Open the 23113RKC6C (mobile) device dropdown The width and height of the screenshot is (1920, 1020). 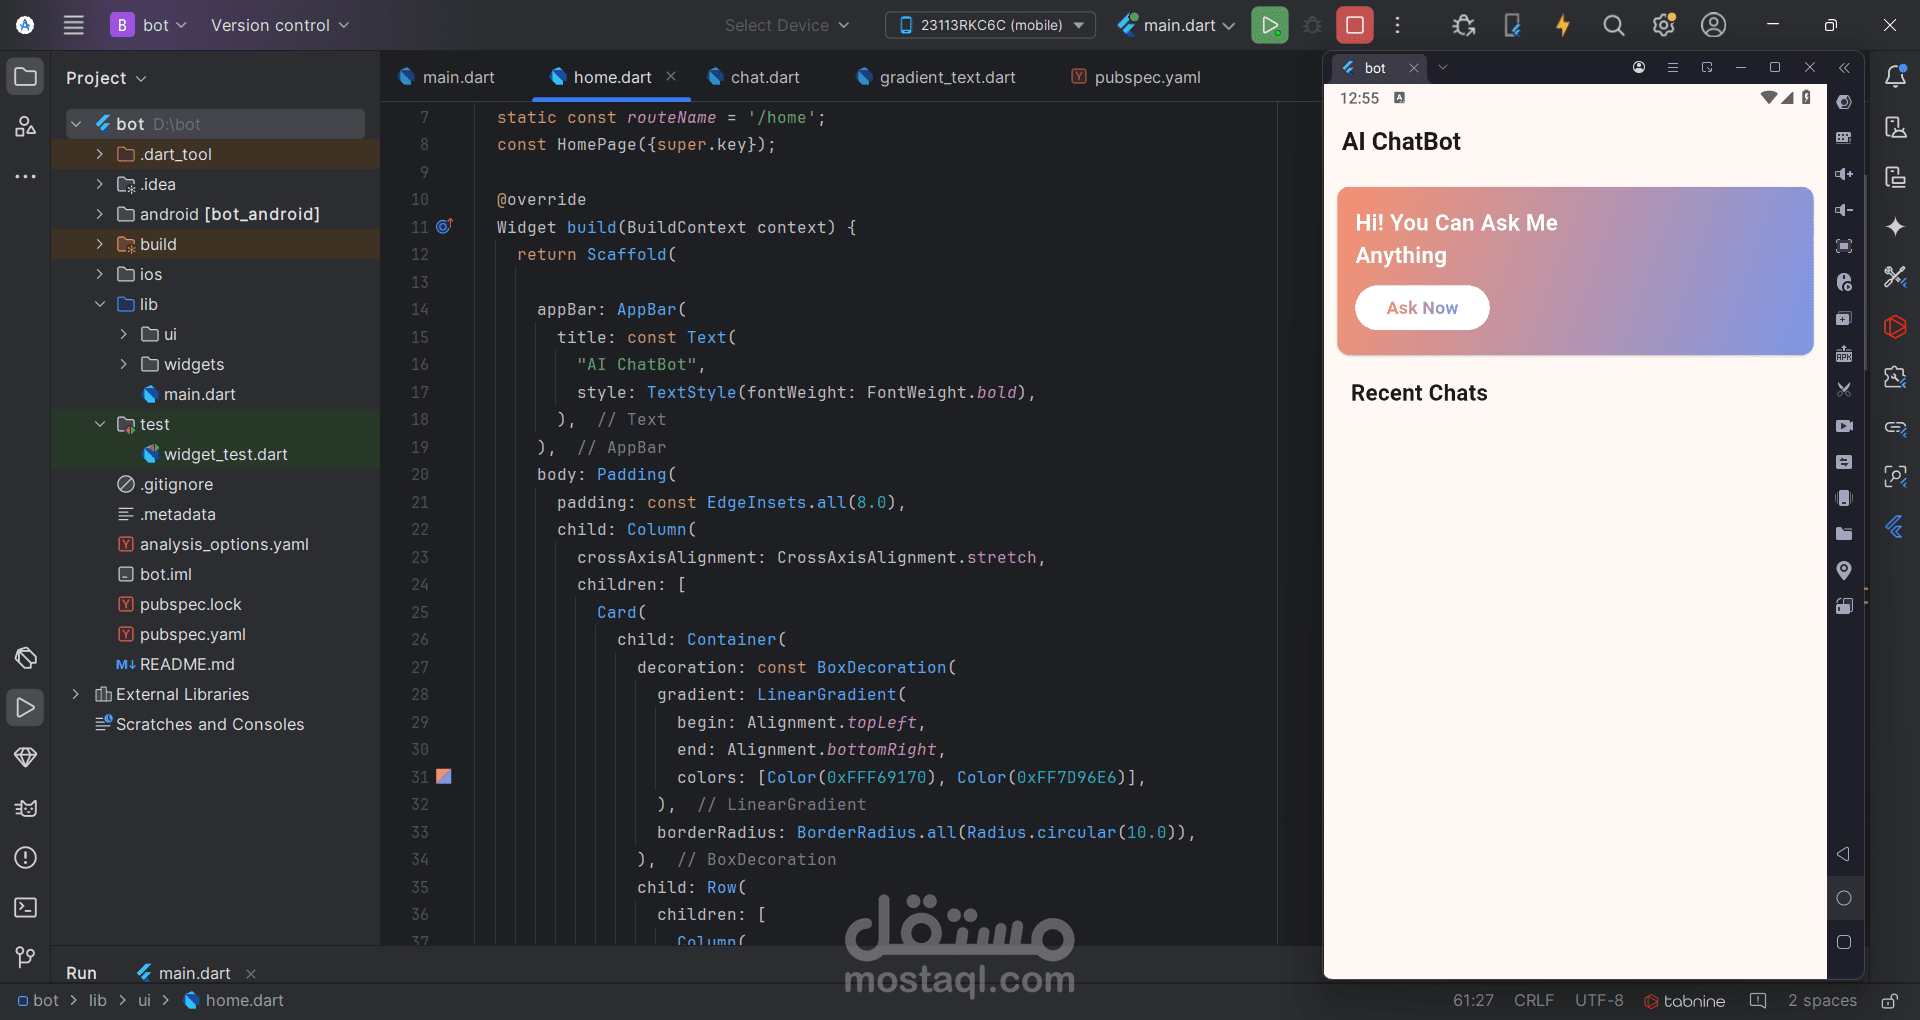click(x=990, y=25)
